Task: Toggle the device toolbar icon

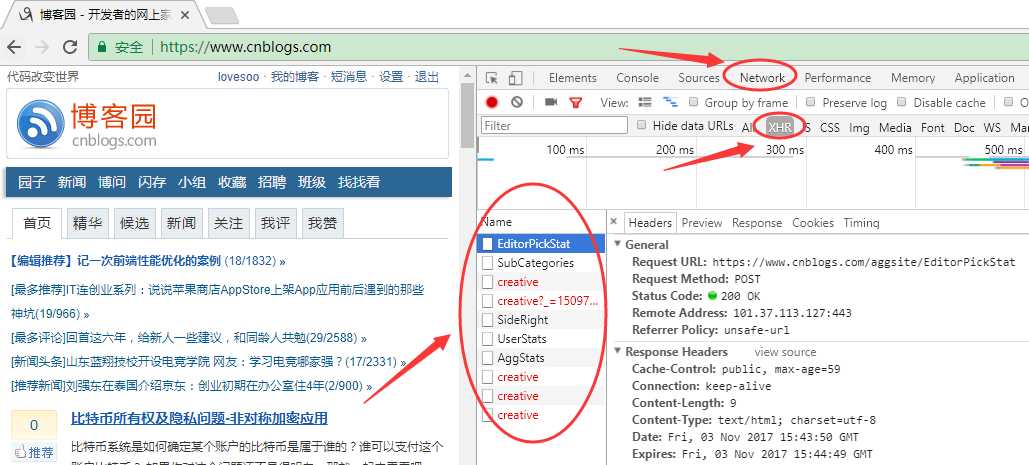Action: 515,78
